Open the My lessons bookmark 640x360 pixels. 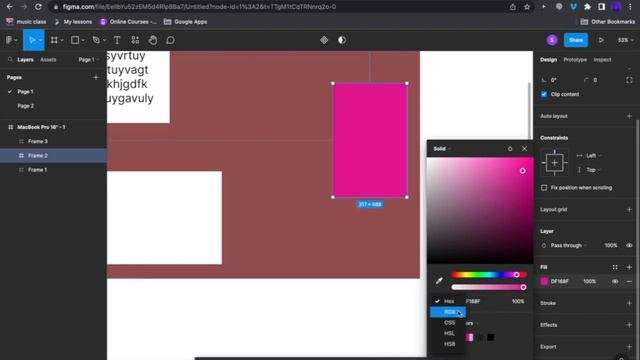73,22
